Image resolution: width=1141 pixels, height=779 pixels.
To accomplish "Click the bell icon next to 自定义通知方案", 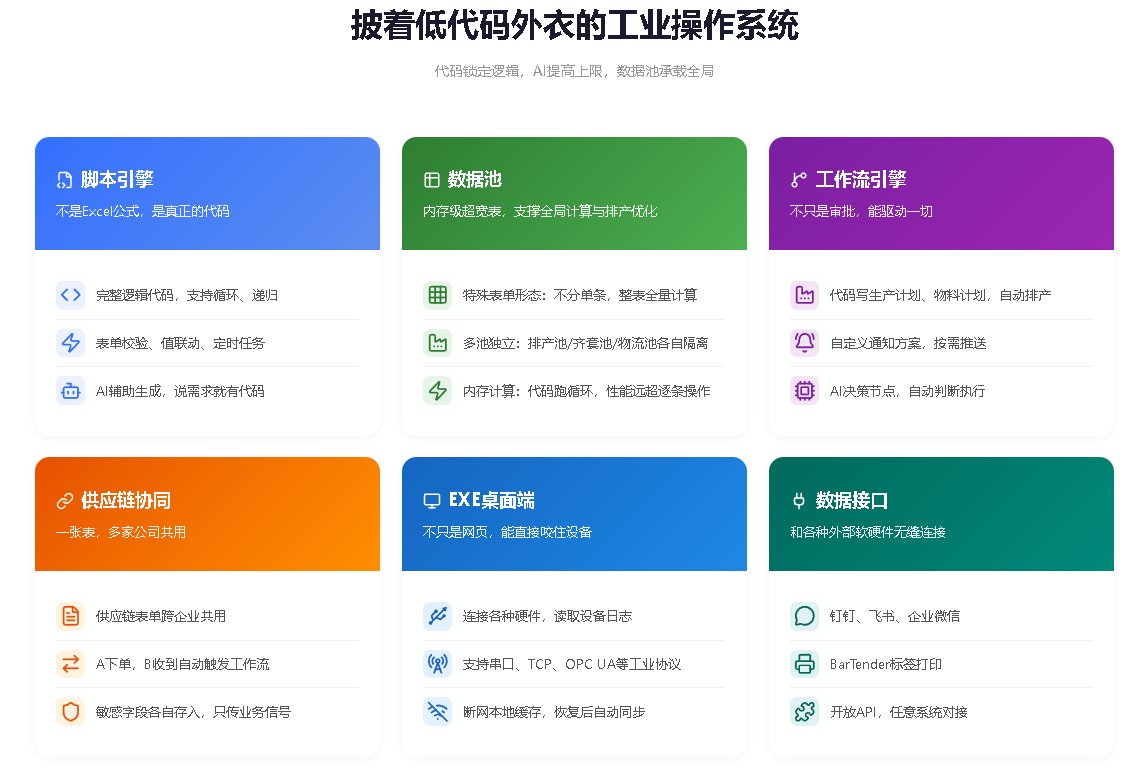I will (804, 343).
